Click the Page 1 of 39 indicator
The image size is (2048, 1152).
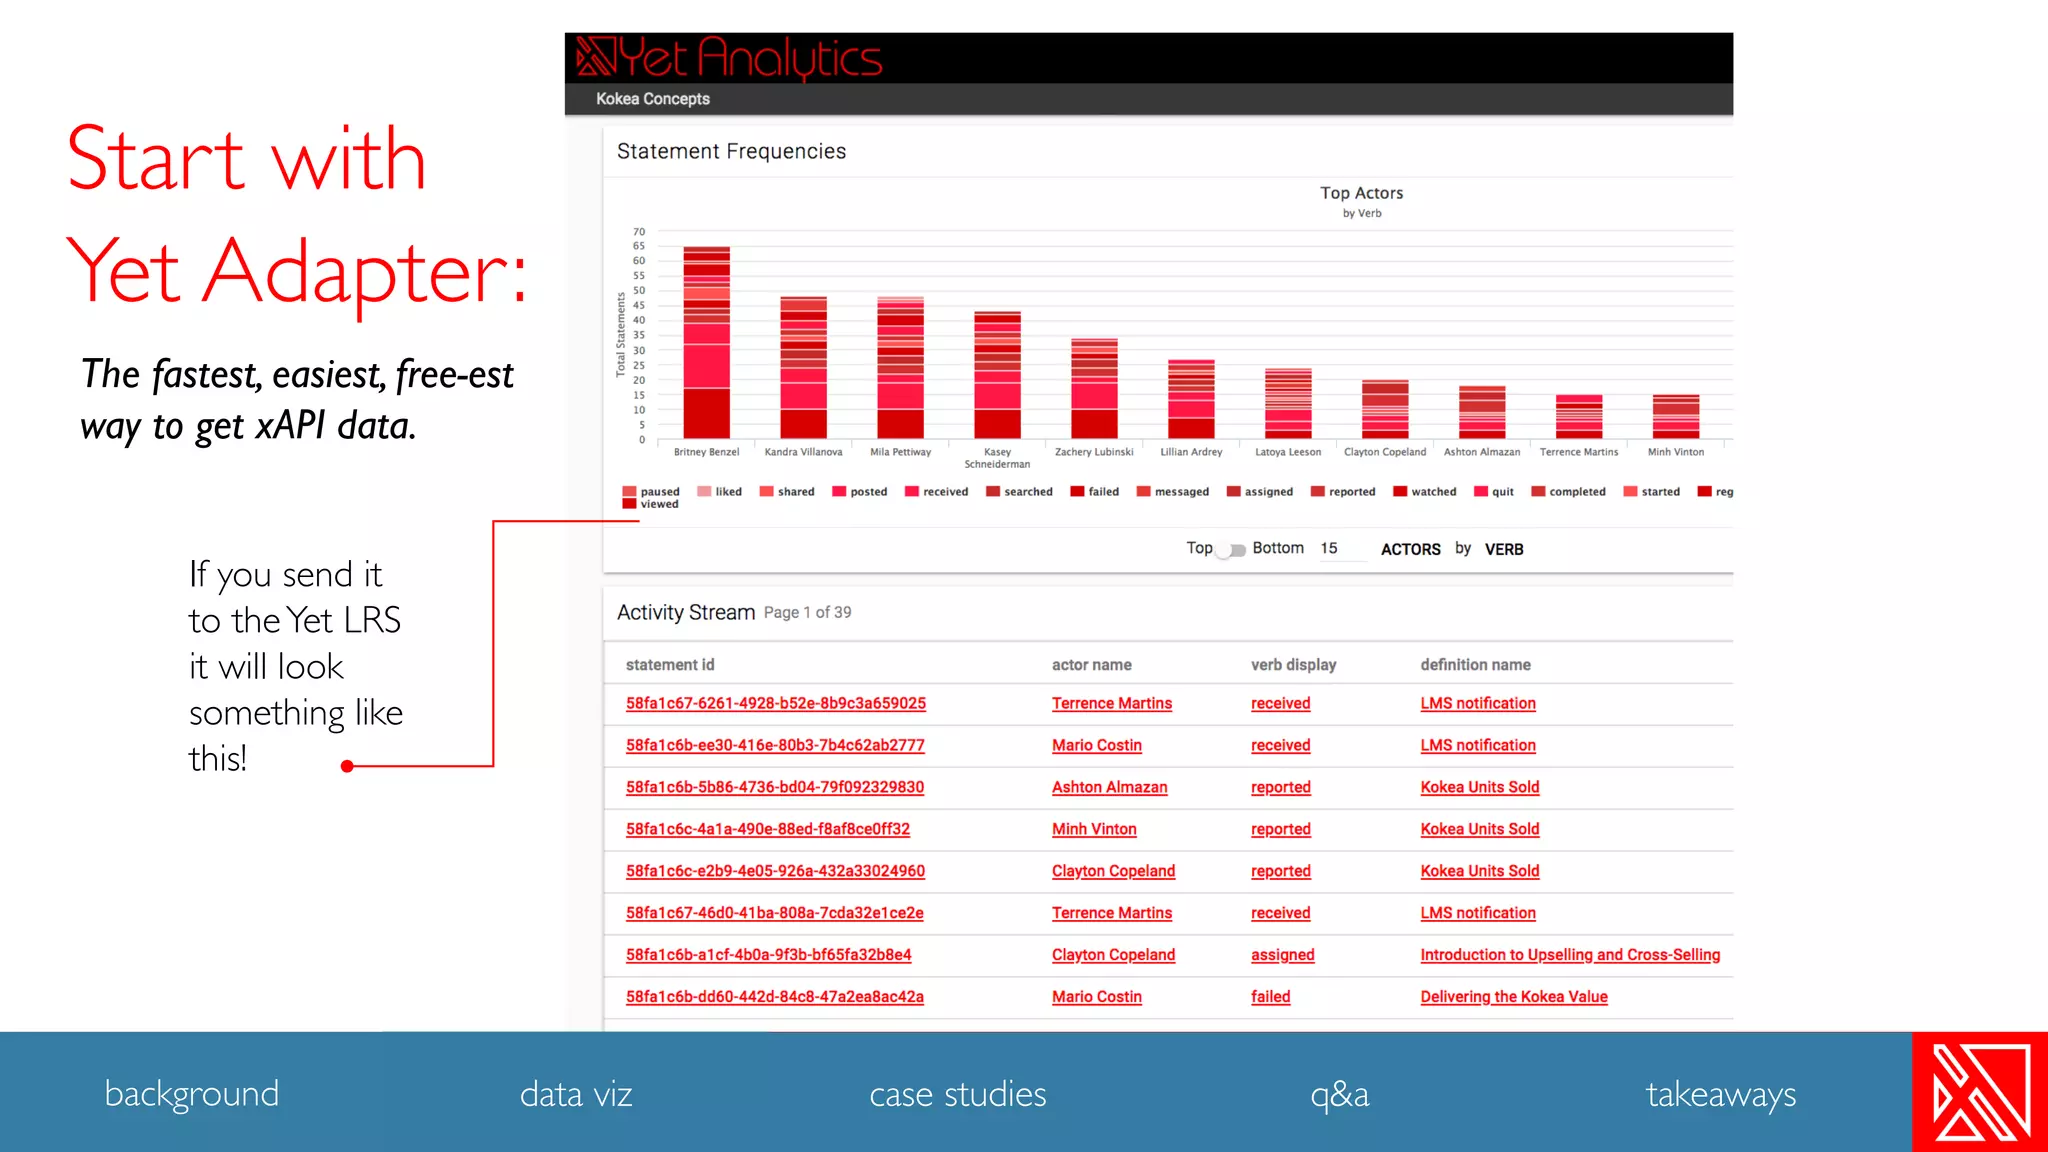[808, 613]
